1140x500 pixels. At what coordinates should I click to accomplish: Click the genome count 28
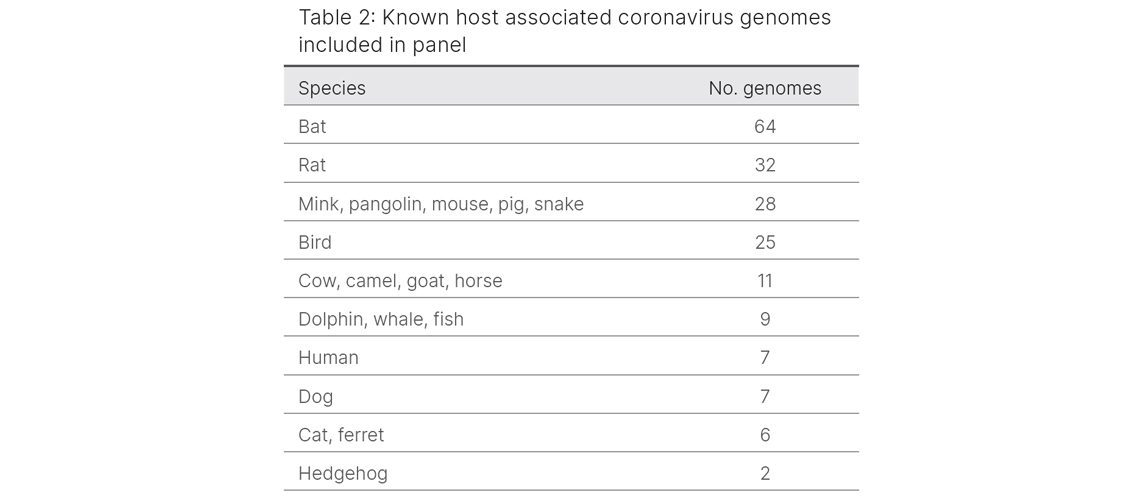click(x=765, y=204)
